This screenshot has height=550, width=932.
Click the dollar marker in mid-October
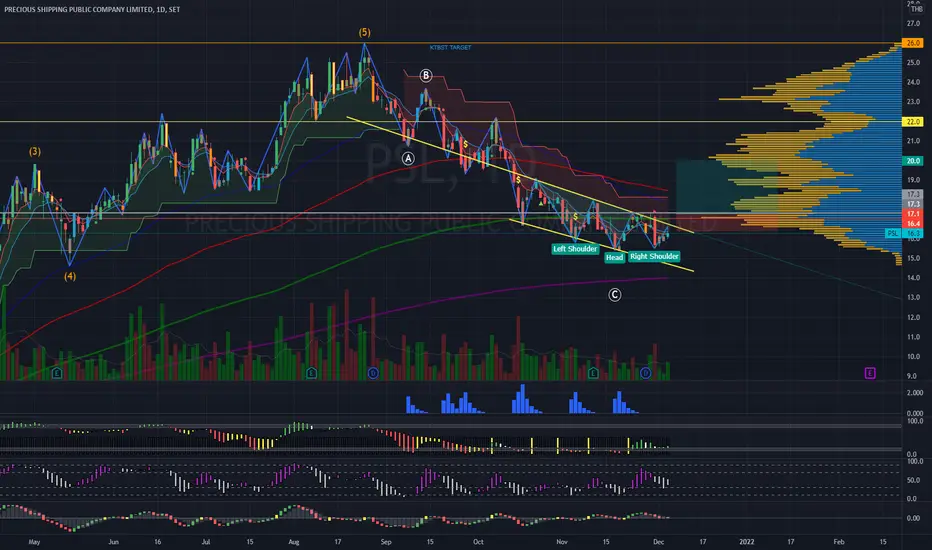[x=518, y=180]
